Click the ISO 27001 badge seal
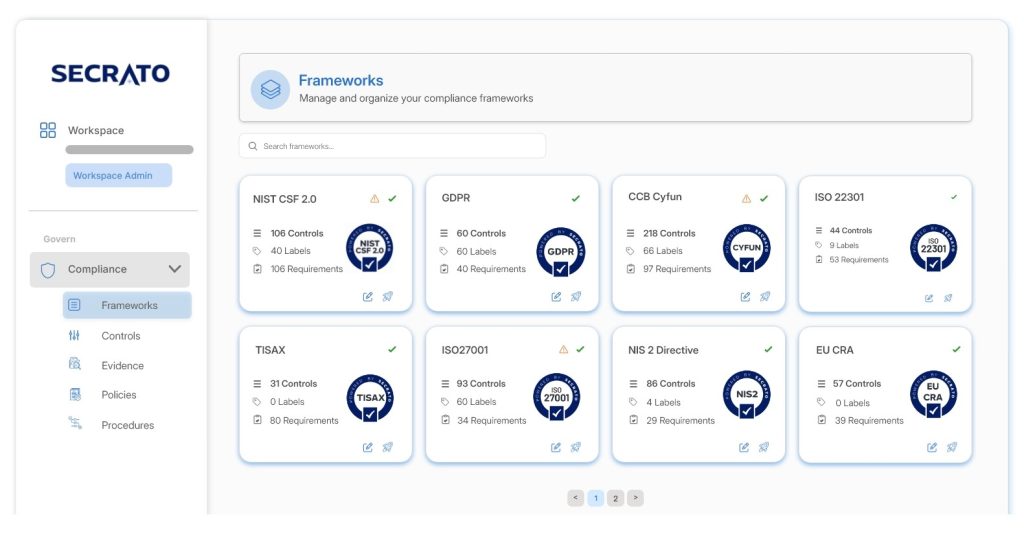This screenshot has width=1024, height=550. pos(557,398)
